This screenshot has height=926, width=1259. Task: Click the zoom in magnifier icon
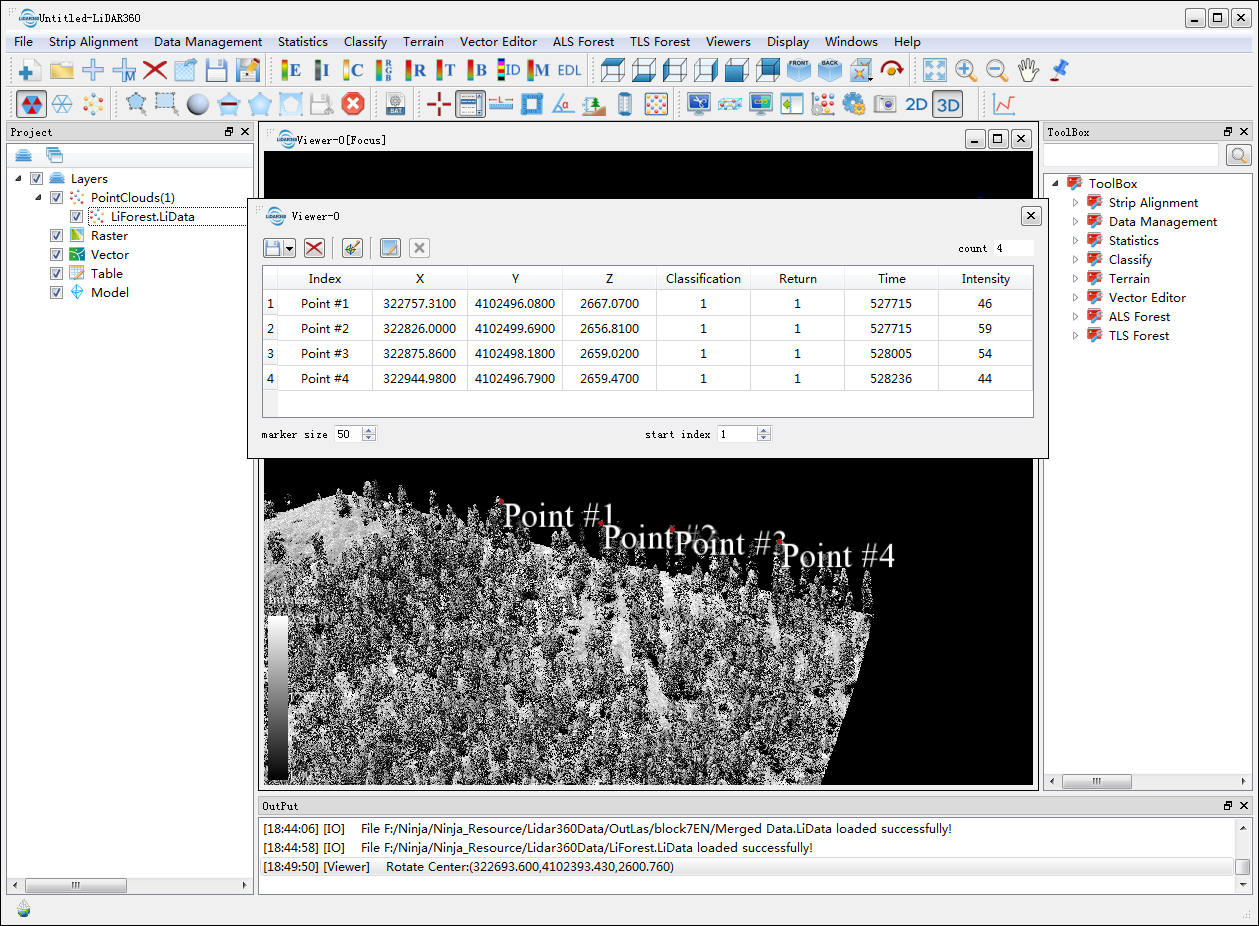pyautogui.click(x=966, y=70)
